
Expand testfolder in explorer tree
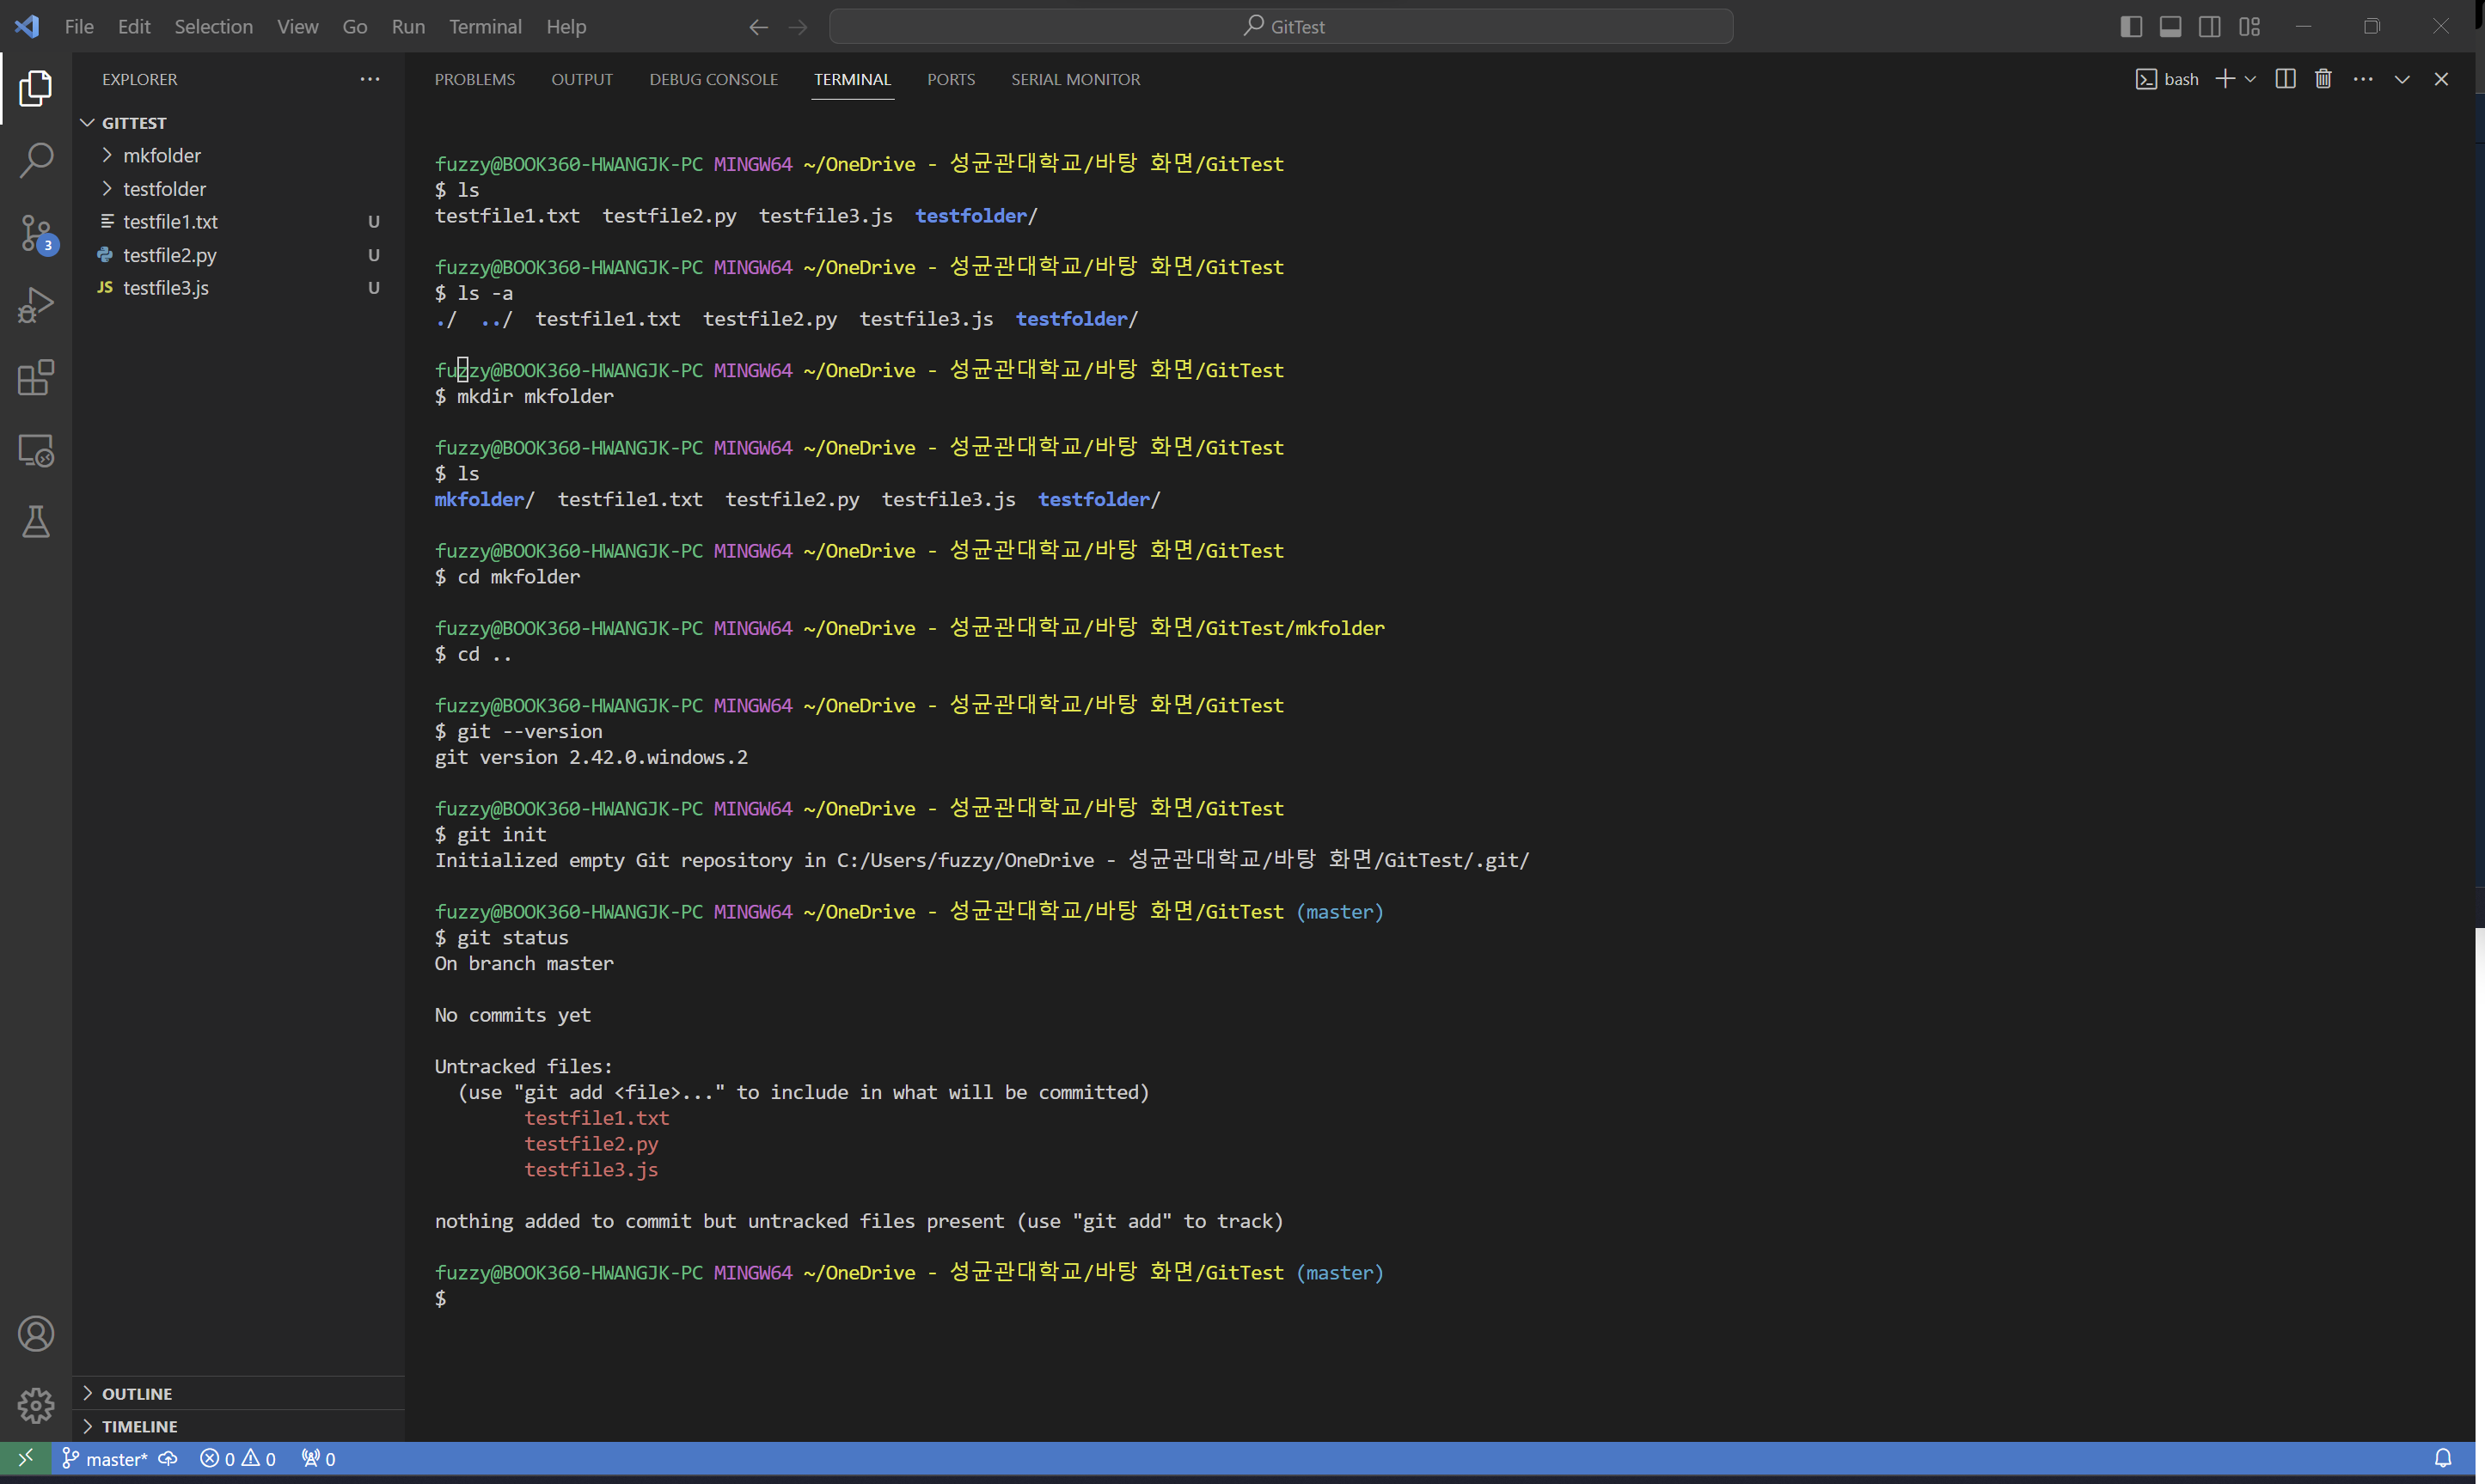(239, 189)
